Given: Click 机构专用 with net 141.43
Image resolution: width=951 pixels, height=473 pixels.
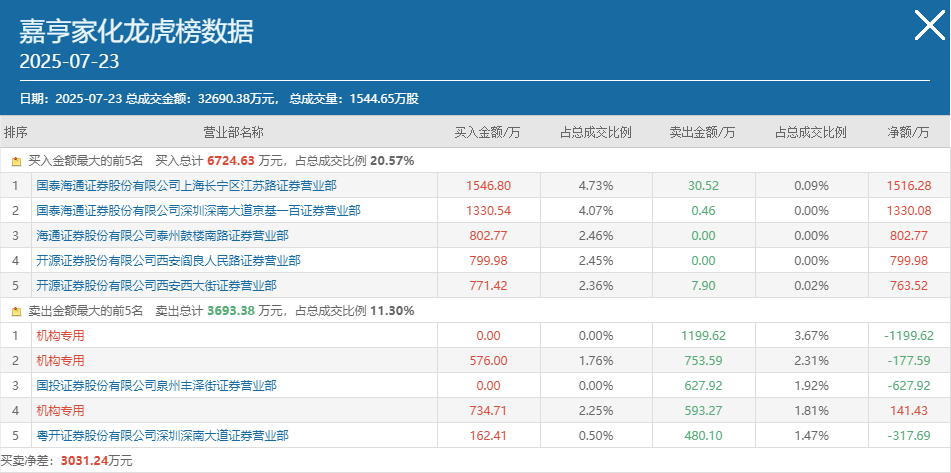Looking at the screenshot, I should 60,411.
